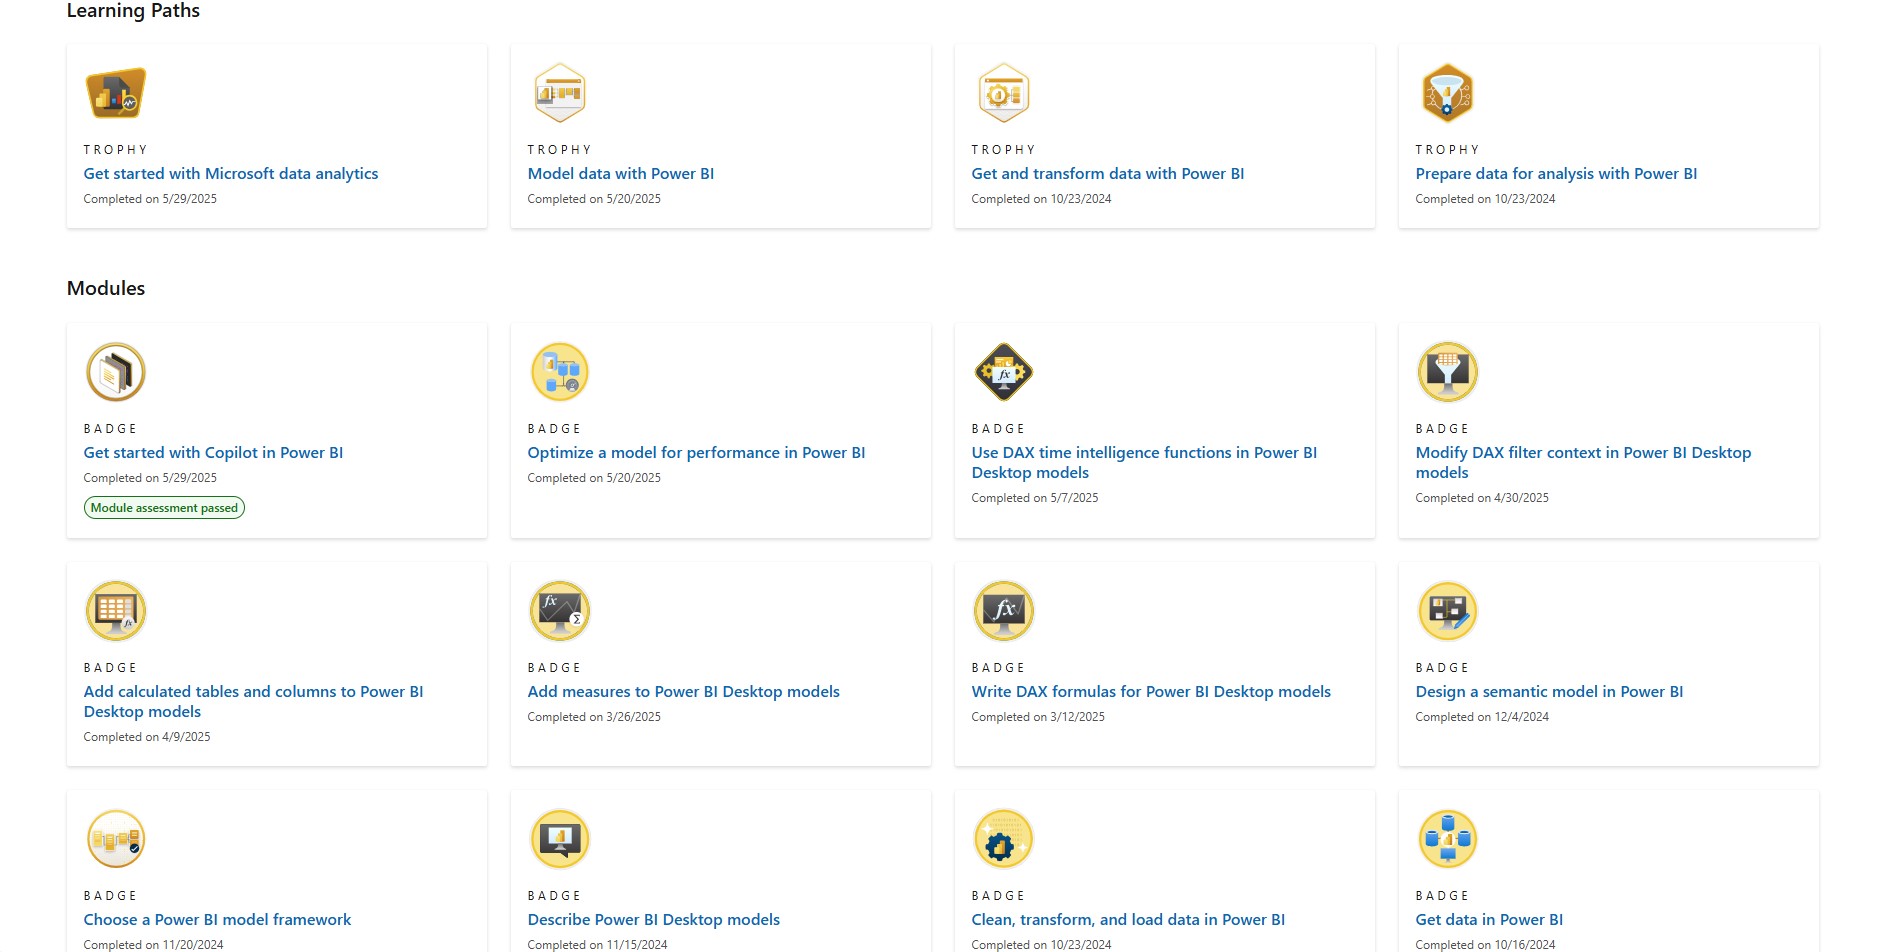This screenshot has width=1889, height=952.
Task: Click the Model data with Power BI trophy icon
Action: tap(560, 93)
